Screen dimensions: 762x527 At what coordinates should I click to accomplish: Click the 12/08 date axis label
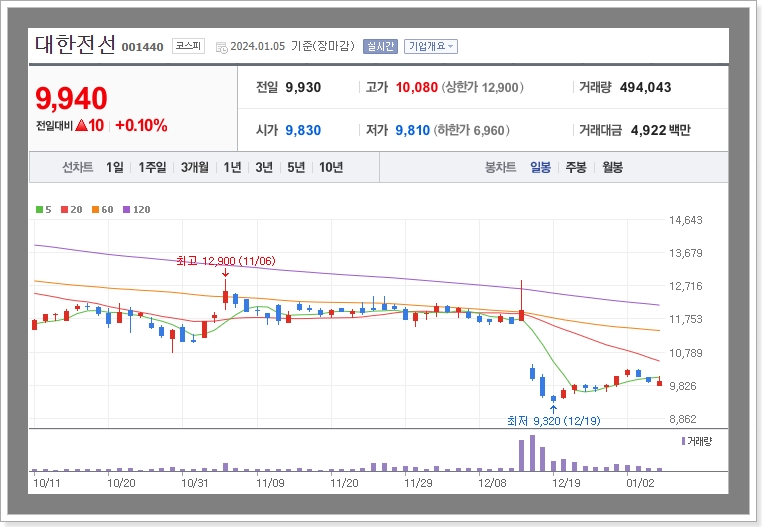tap(492, 483)
